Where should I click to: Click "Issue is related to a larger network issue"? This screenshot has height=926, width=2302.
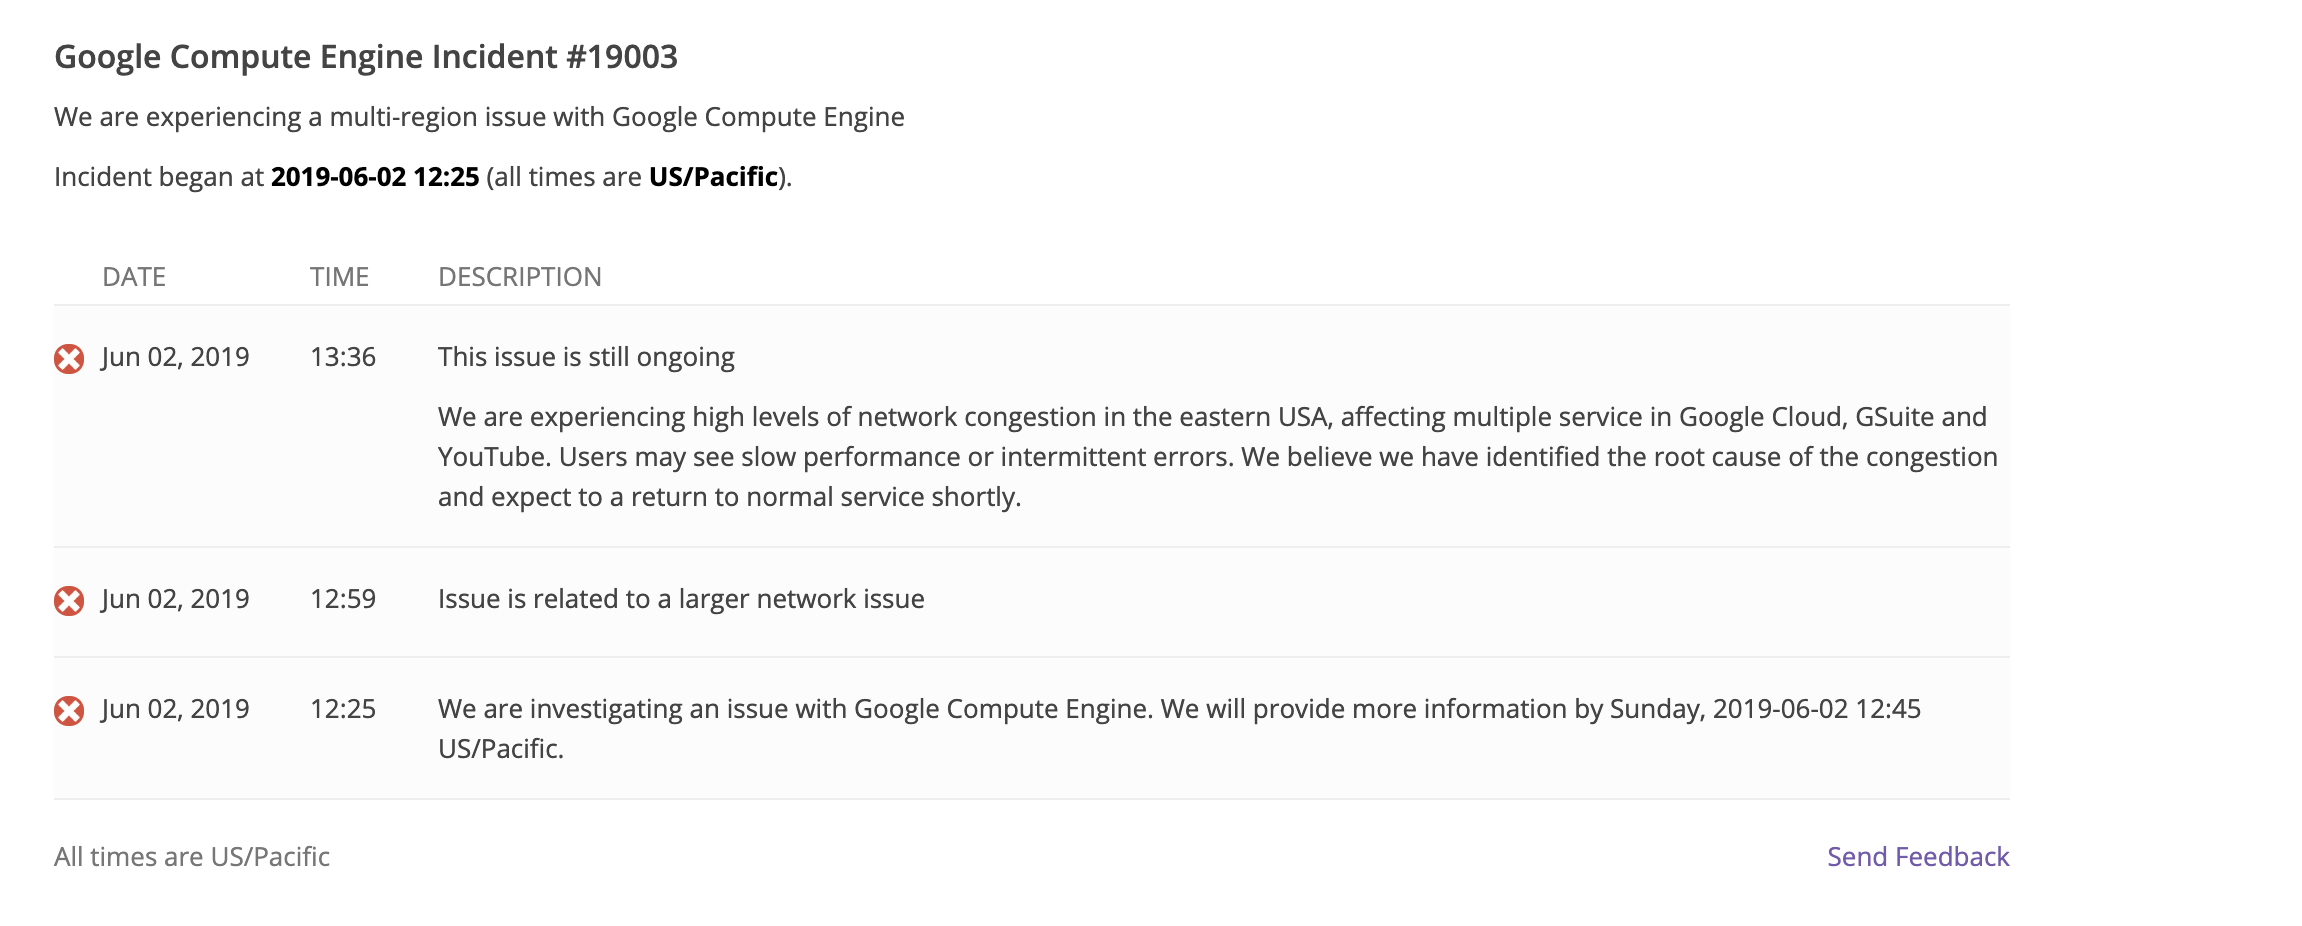point(681,599)
